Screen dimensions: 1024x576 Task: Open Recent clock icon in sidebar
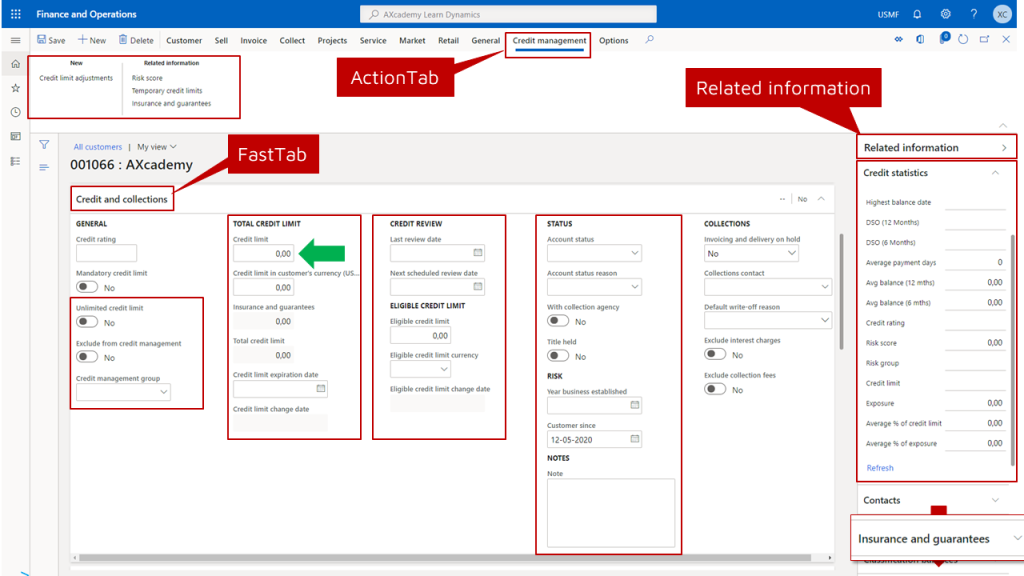[16, 112]
